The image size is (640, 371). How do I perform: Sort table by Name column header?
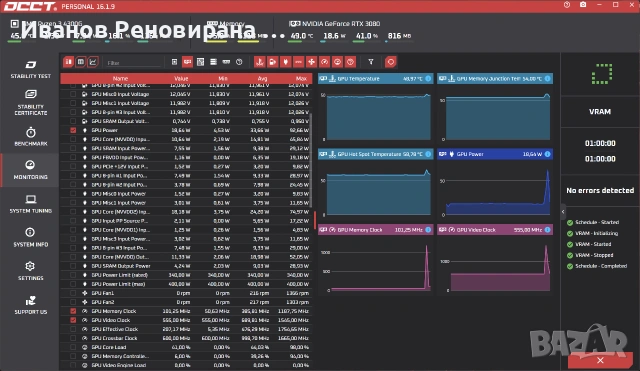click(120, 78)
